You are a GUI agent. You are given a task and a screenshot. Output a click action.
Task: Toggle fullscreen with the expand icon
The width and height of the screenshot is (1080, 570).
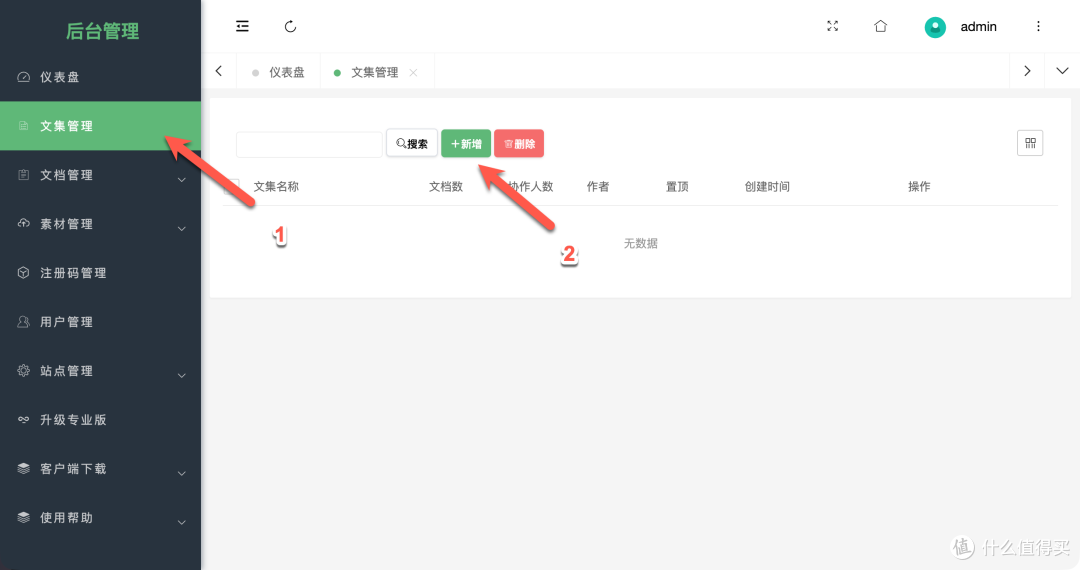pyautogui.click(x=832, y=26)
